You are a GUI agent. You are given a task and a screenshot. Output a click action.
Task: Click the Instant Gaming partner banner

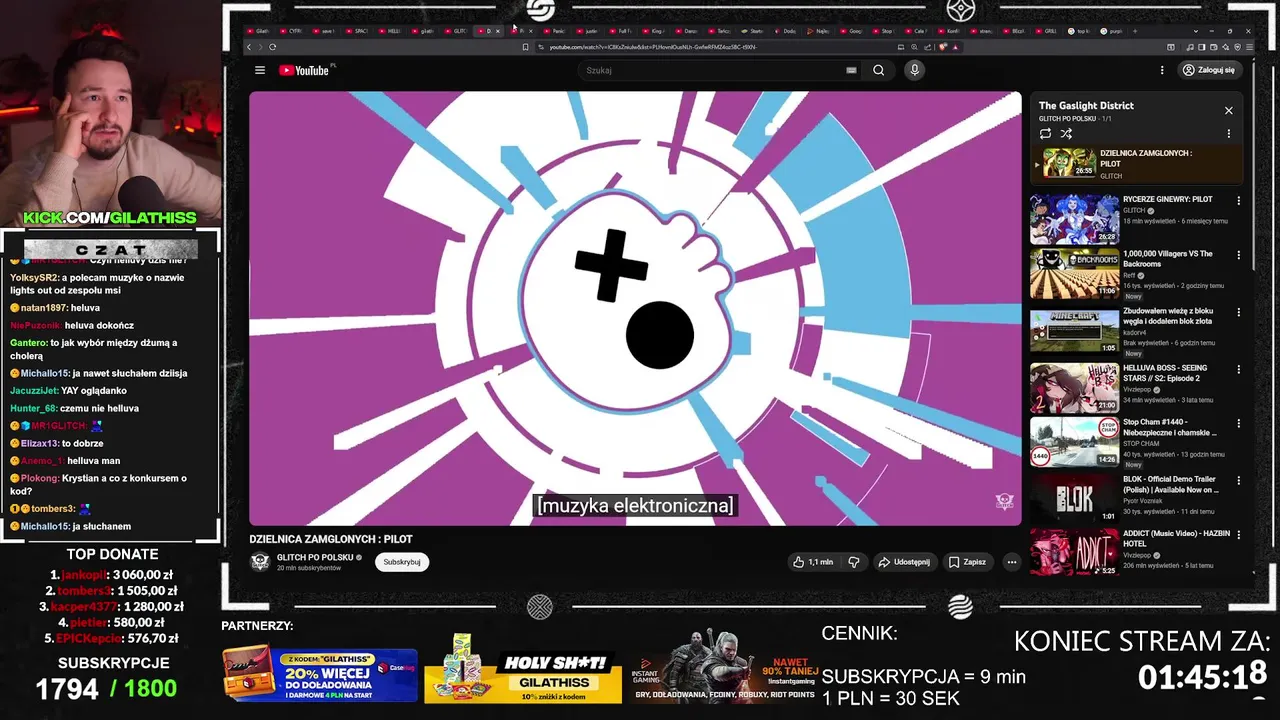pyautogui.click(x=724, y=667)
